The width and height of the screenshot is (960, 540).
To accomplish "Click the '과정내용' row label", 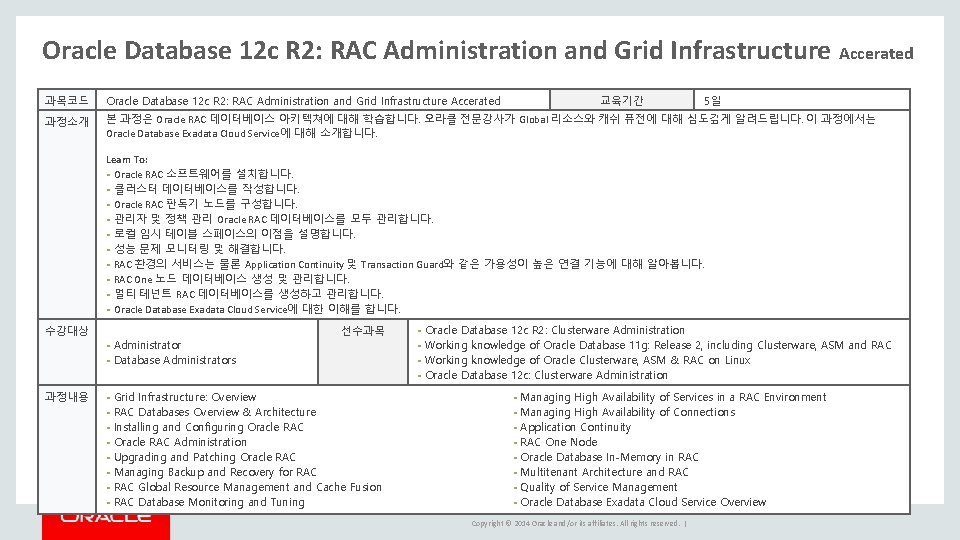I will point(67,397).
